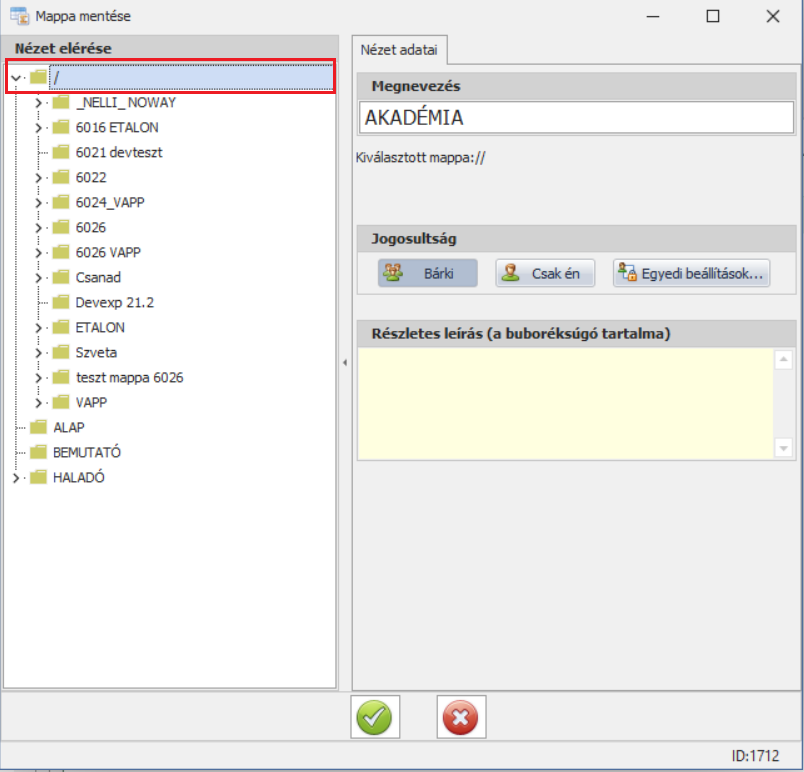
Task: Select the Csak én permission option
Action: point(545,273)
